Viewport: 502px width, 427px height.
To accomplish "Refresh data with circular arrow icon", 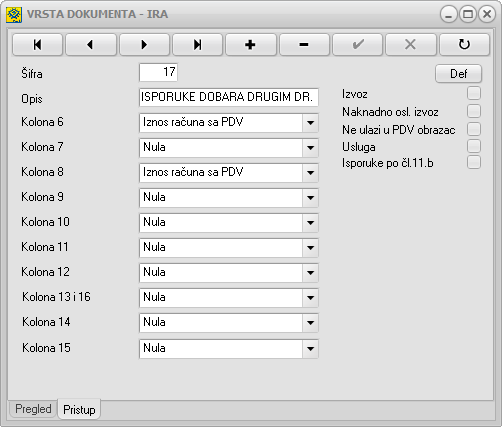I will [464, 44].
